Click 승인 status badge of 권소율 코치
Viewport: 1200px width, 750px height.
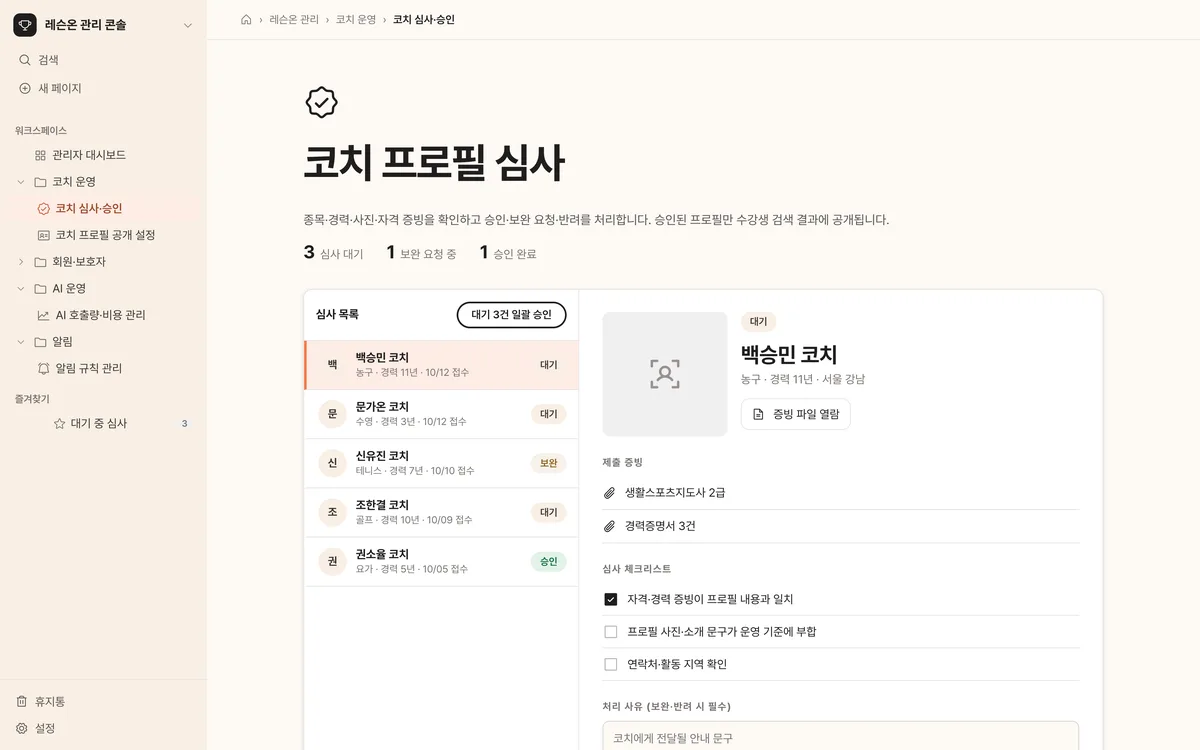point(549,561)
